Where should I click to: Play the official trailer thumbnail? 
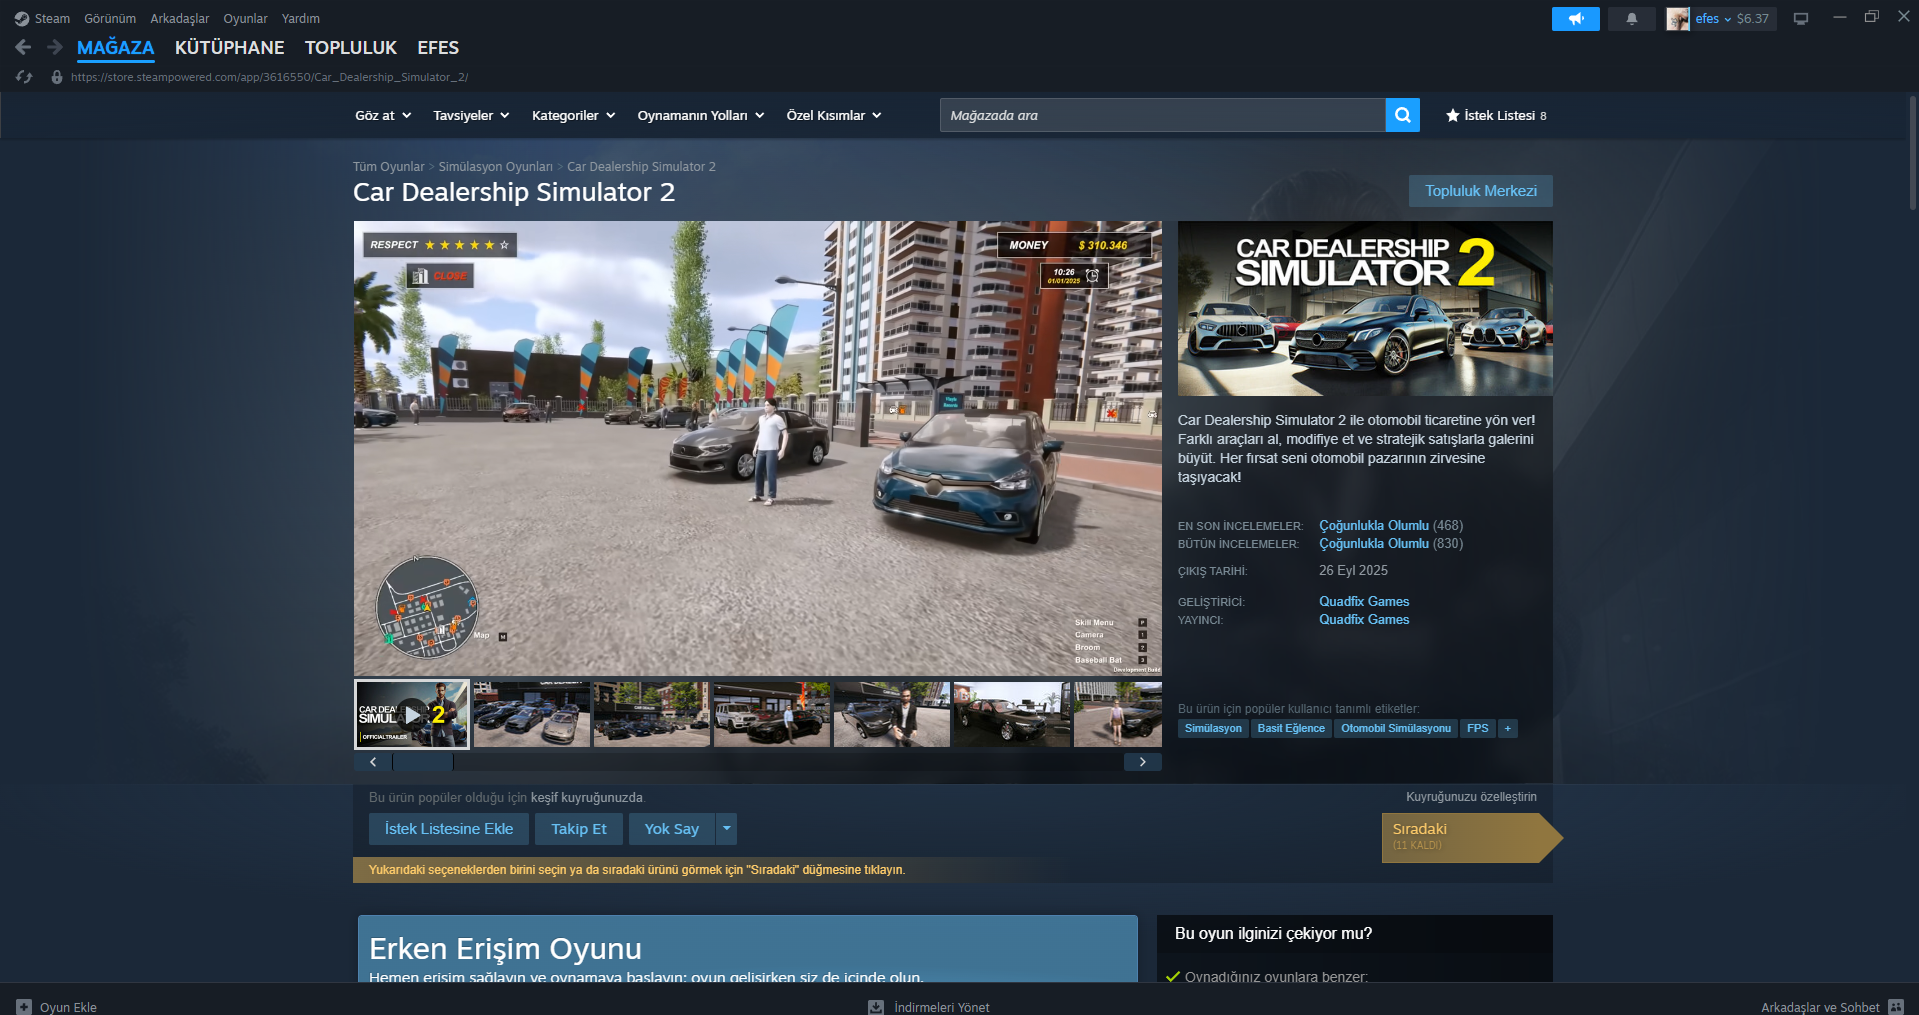(x=412, y=714)
